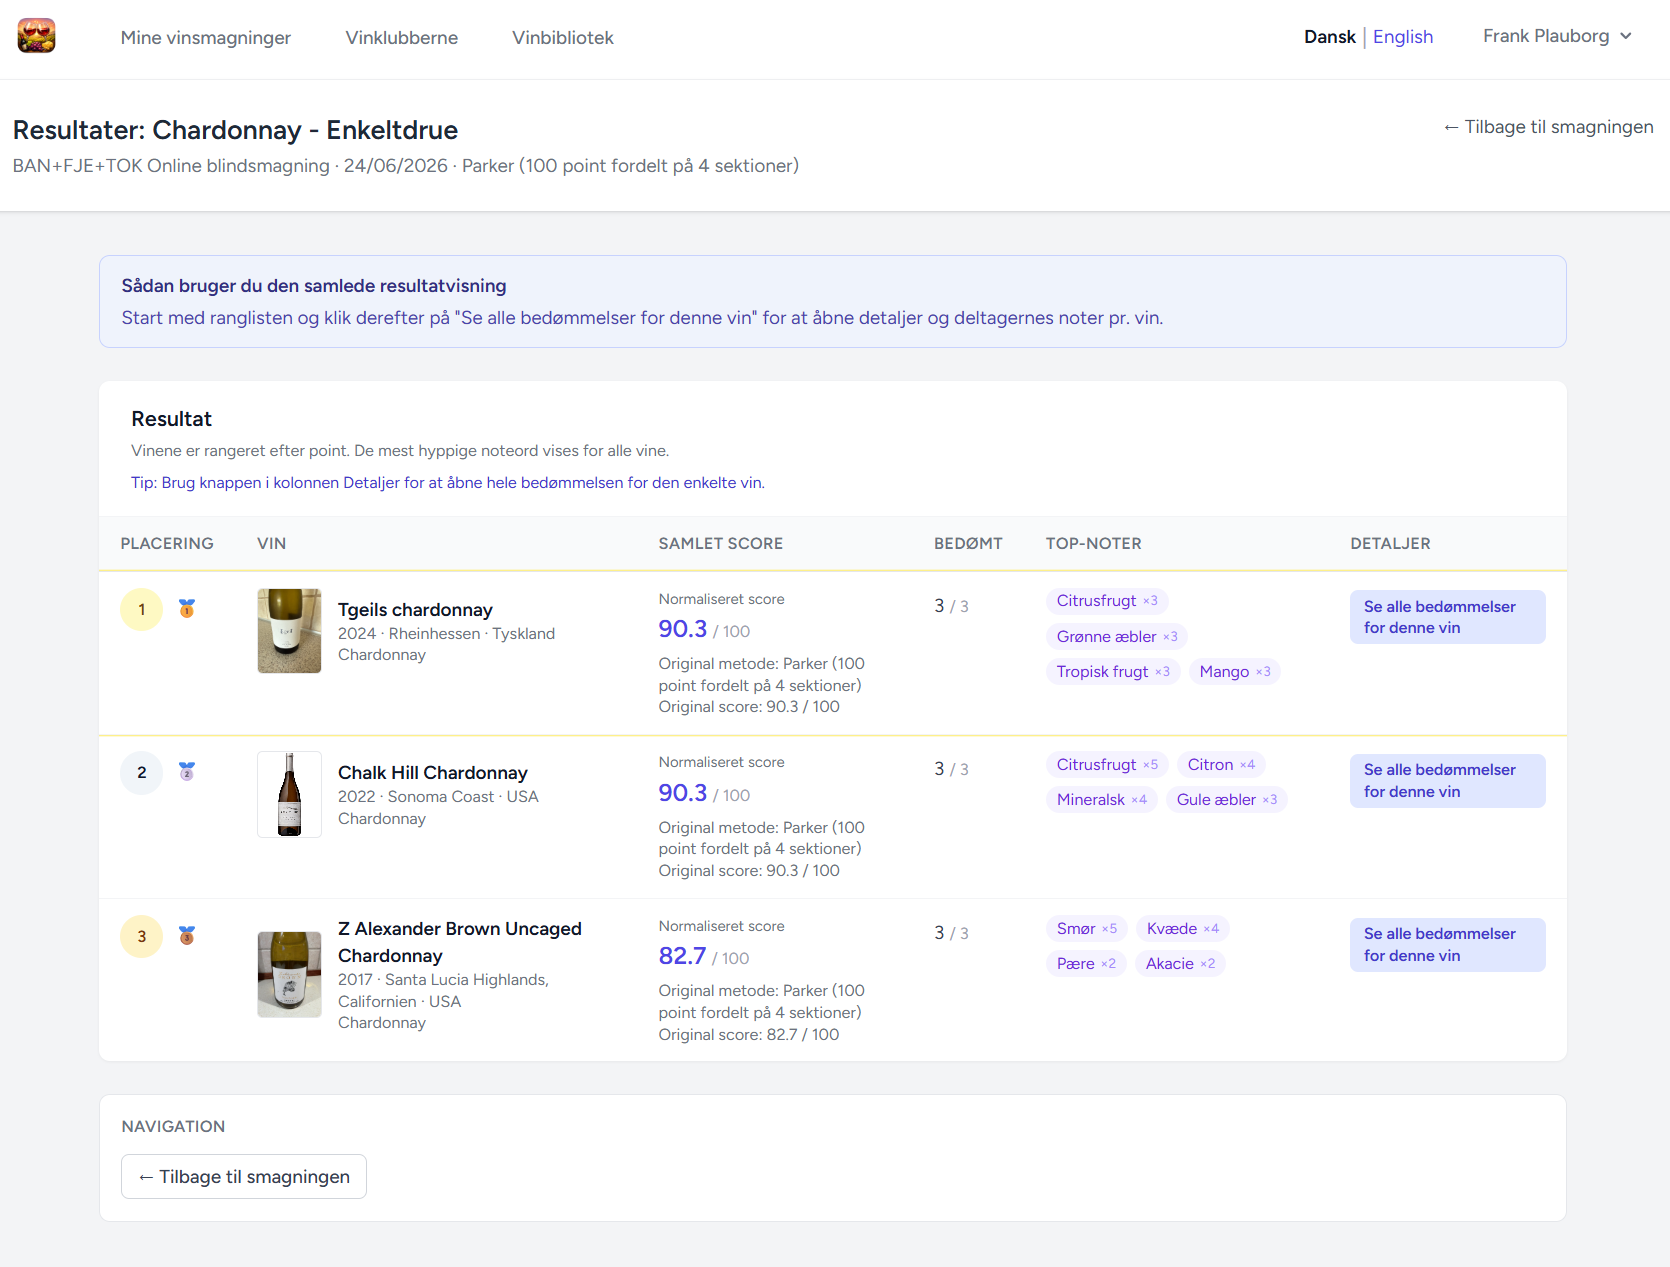Click the Top-noter column header
Viewport: 1670px width, 1267px height.
point(1094,544)
